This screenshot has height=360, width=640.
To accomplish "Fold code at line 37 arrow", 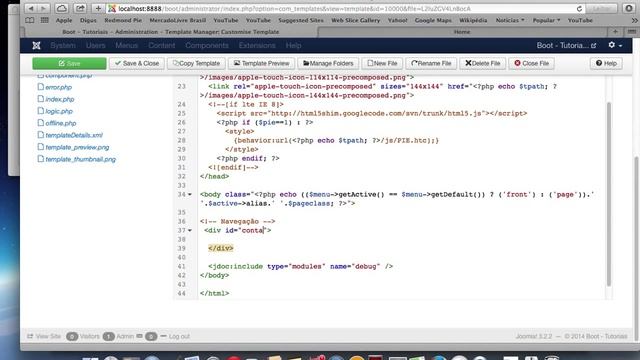I will coord(190,230).
